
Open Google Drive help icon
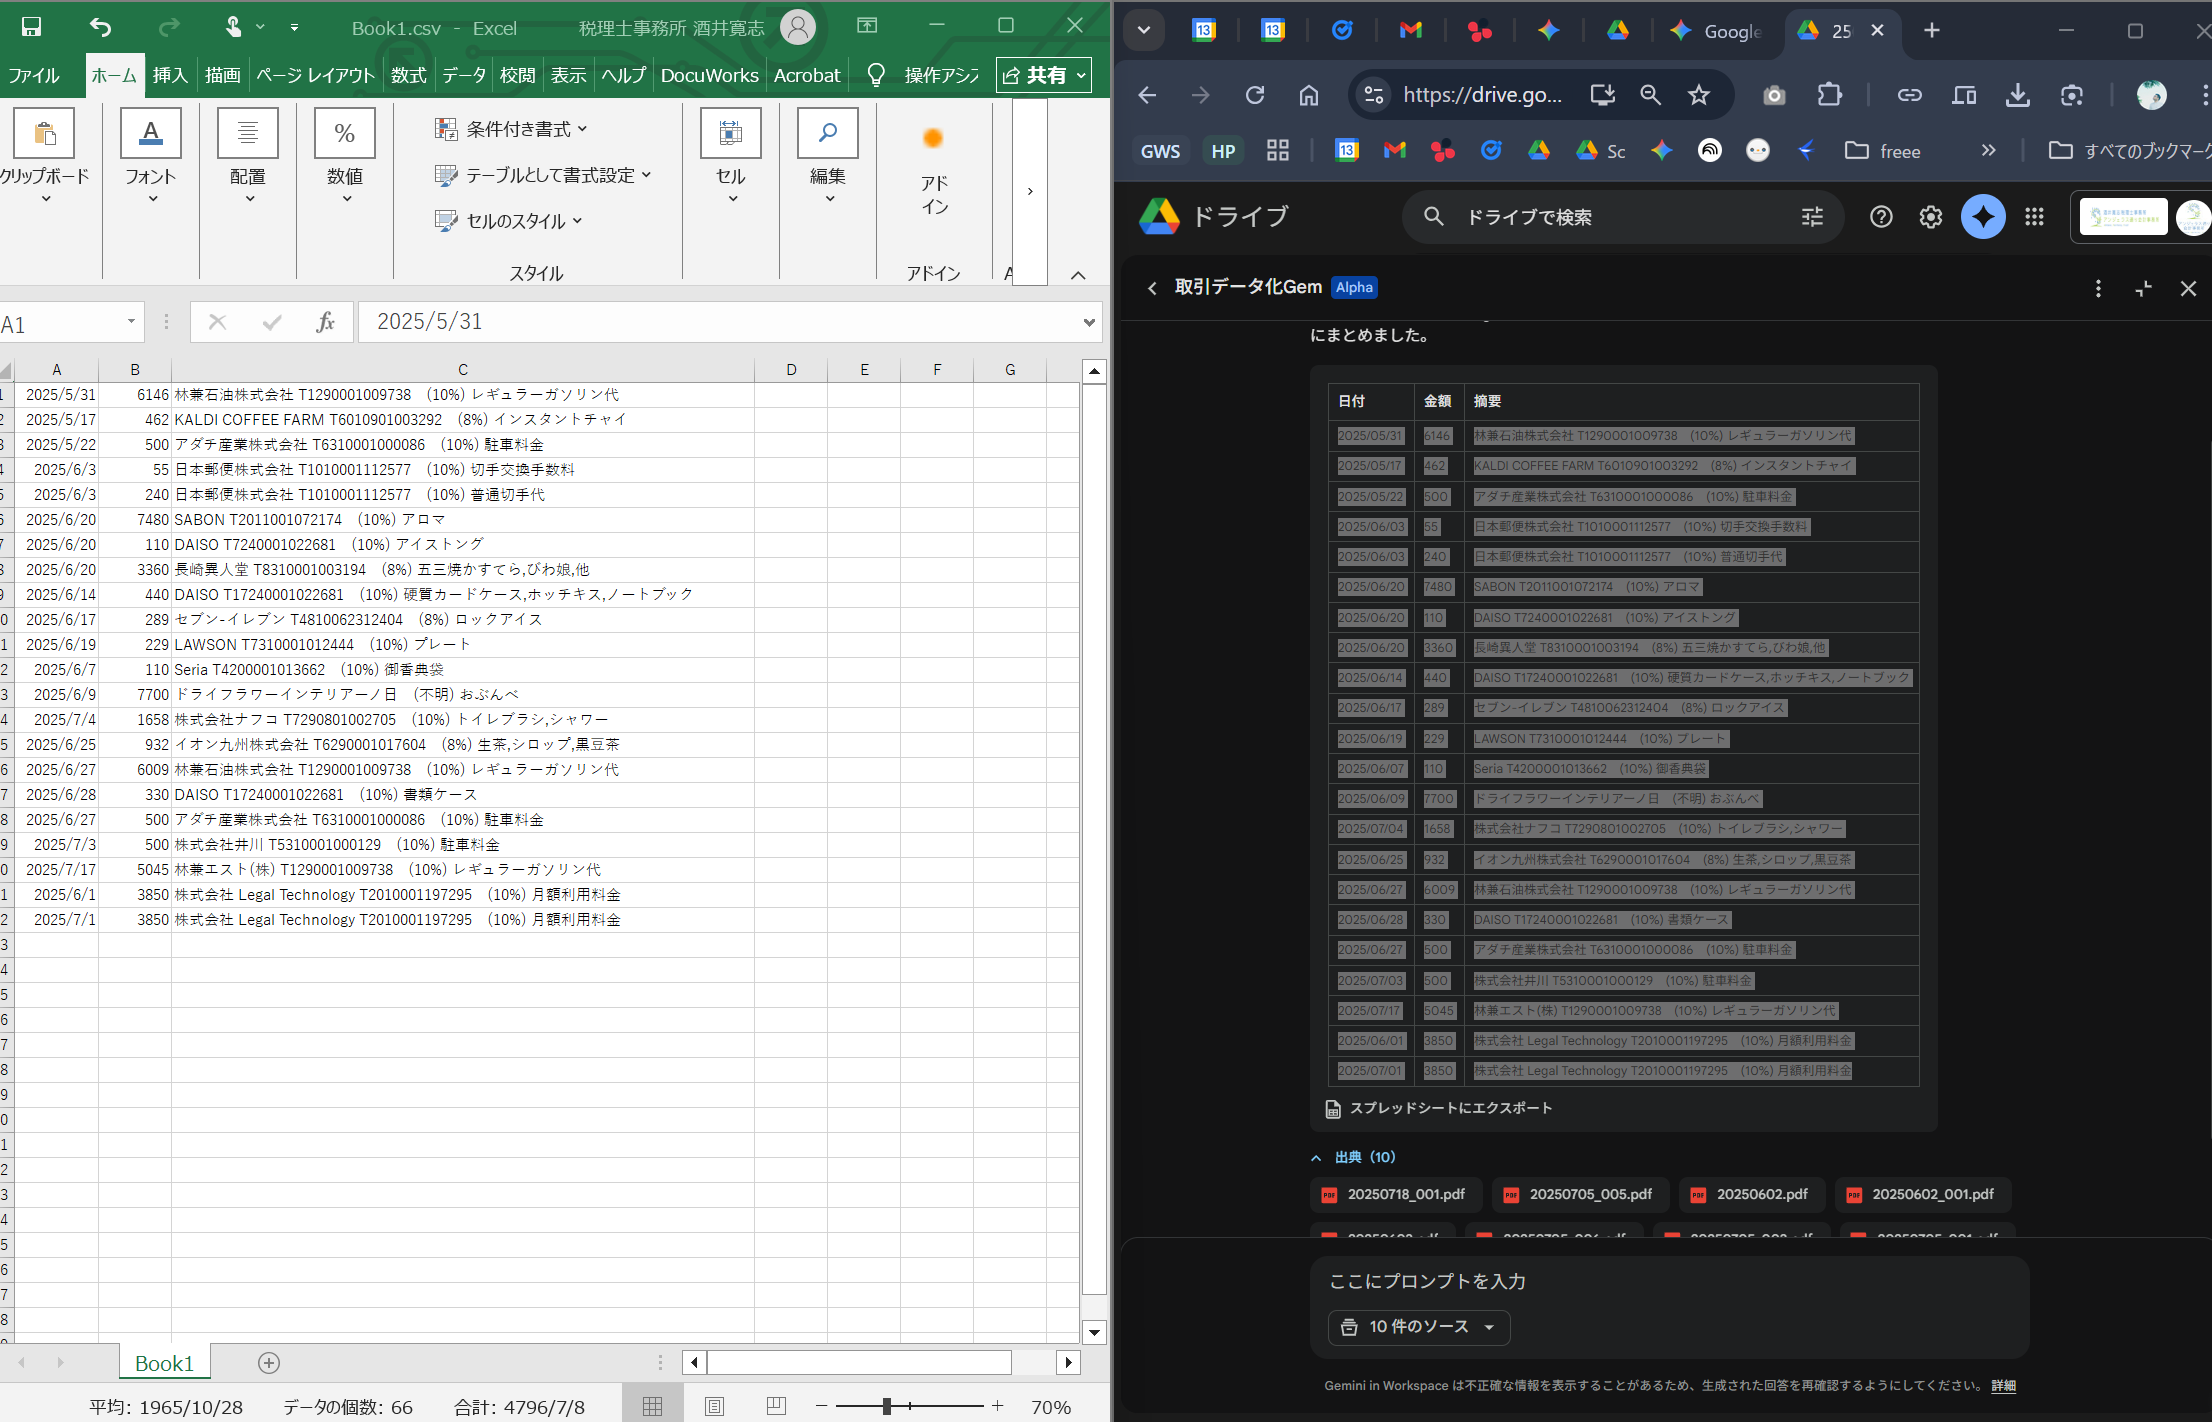(1881, 217)
